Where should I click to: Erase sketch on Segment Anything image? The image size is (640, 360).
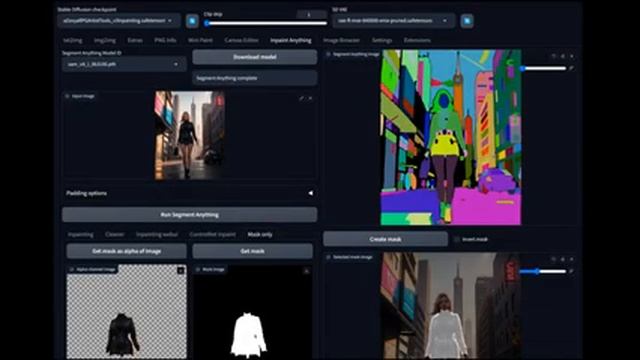pyautogui.click(x=563, y=56)
